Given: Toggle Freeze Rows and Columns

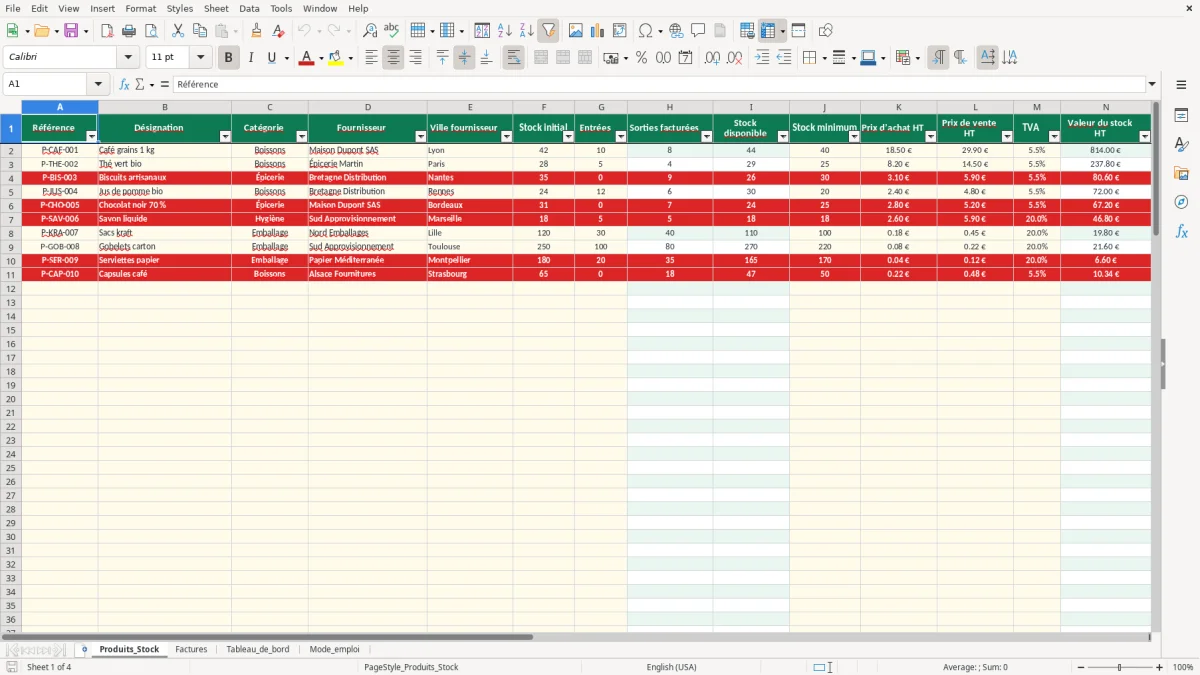Looking at the screenshot, I should 768,31.
